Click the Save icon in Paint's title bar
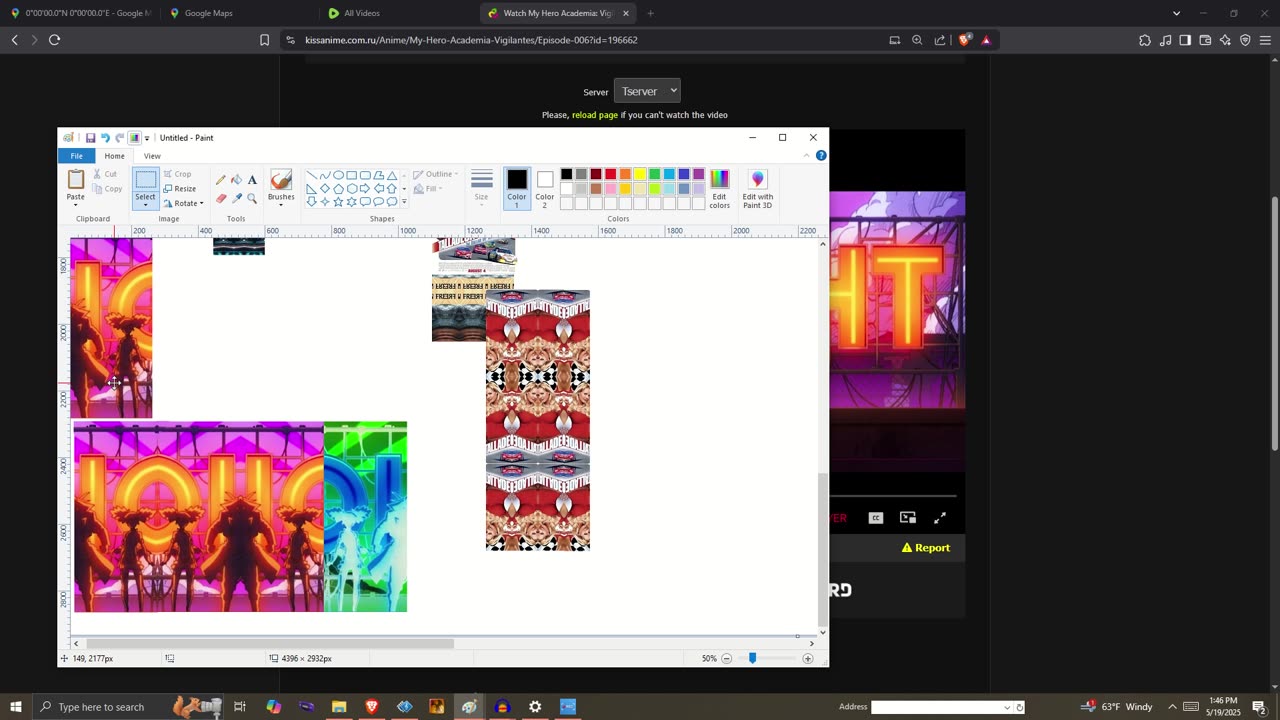1280x720 pixels. [90, 138]
